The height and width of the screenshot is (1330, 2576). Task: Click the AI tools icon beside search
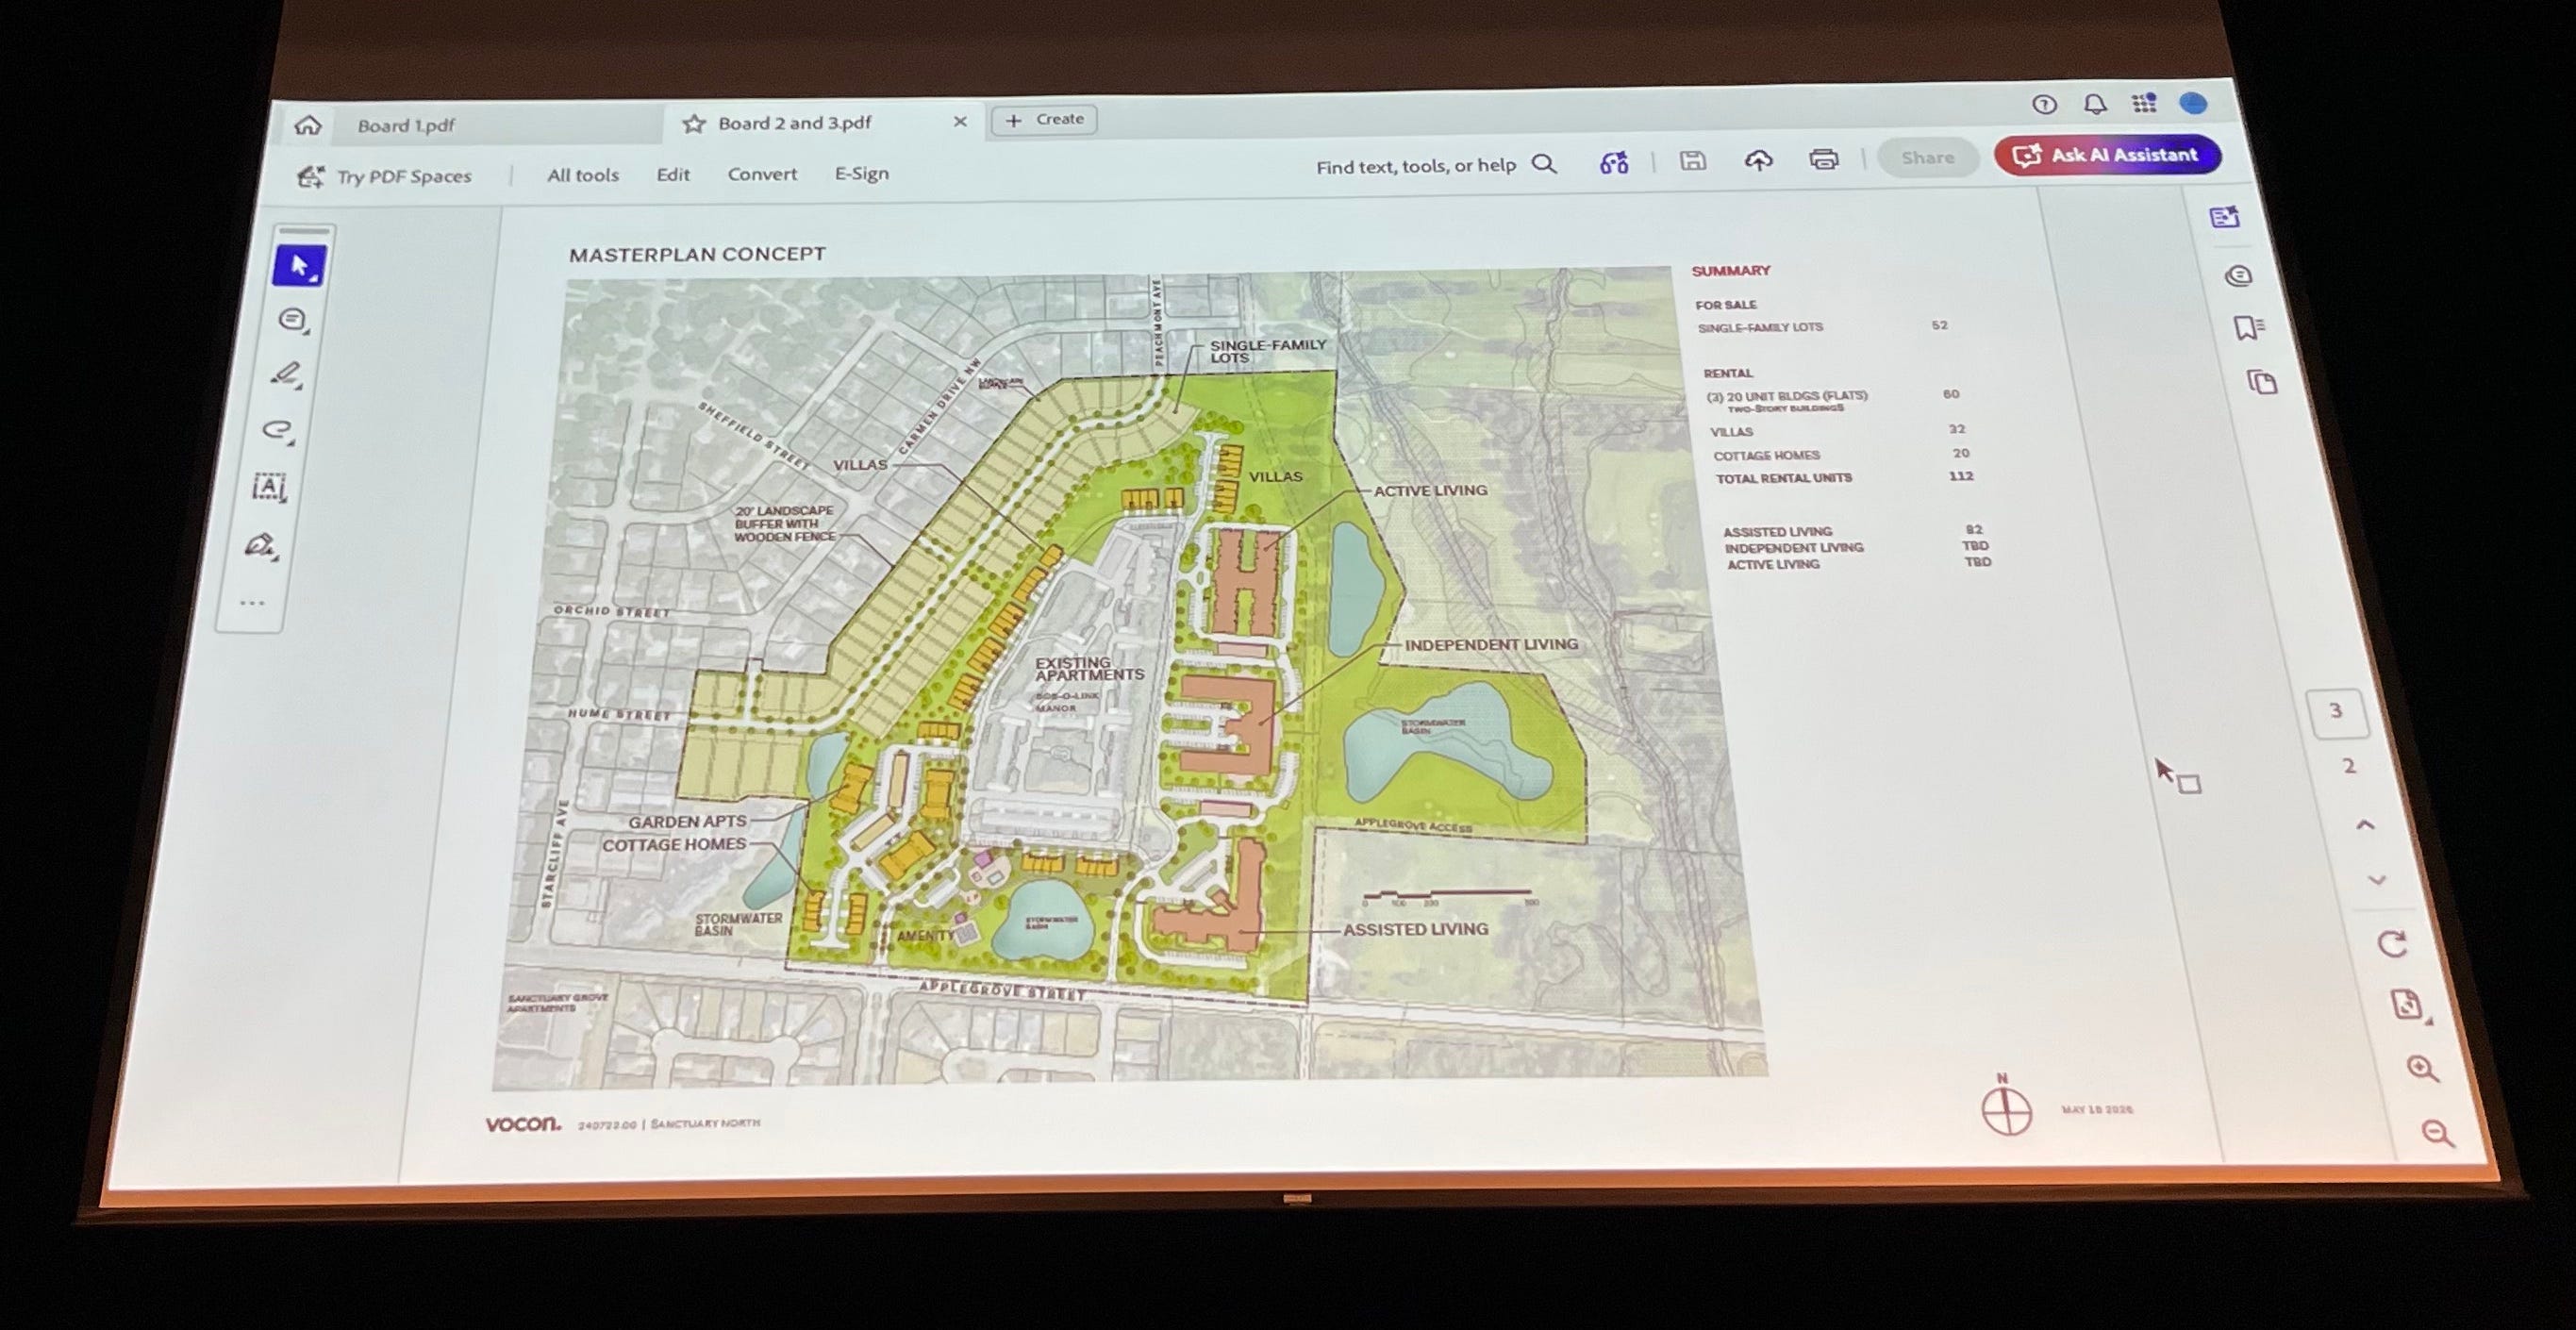pyautogui.click(x=1614, y=162)
